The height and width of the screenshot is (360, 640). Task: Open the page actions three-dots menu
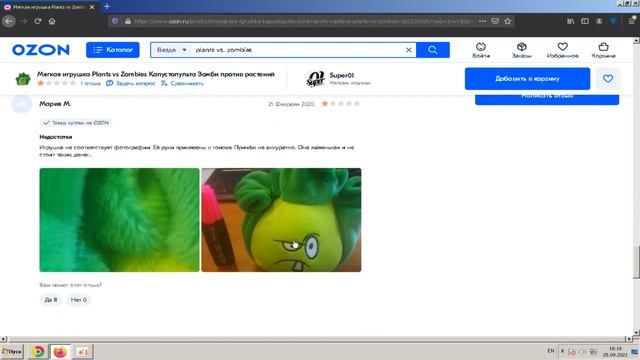pyautogui.click(x=482, y=21)
